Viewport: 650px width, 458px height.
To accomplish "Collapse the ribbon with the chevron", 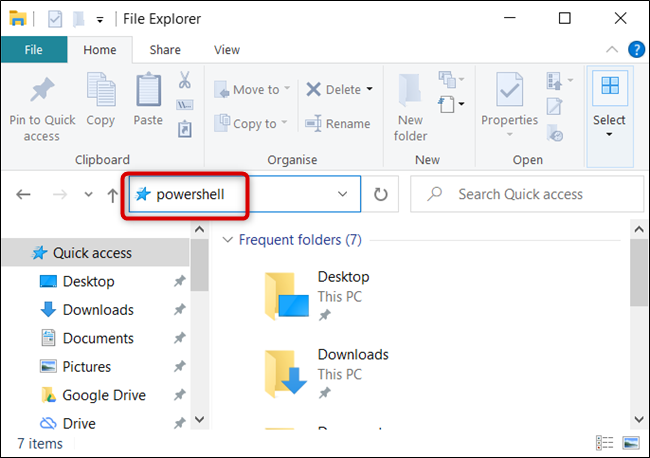I will coord(612,50).
